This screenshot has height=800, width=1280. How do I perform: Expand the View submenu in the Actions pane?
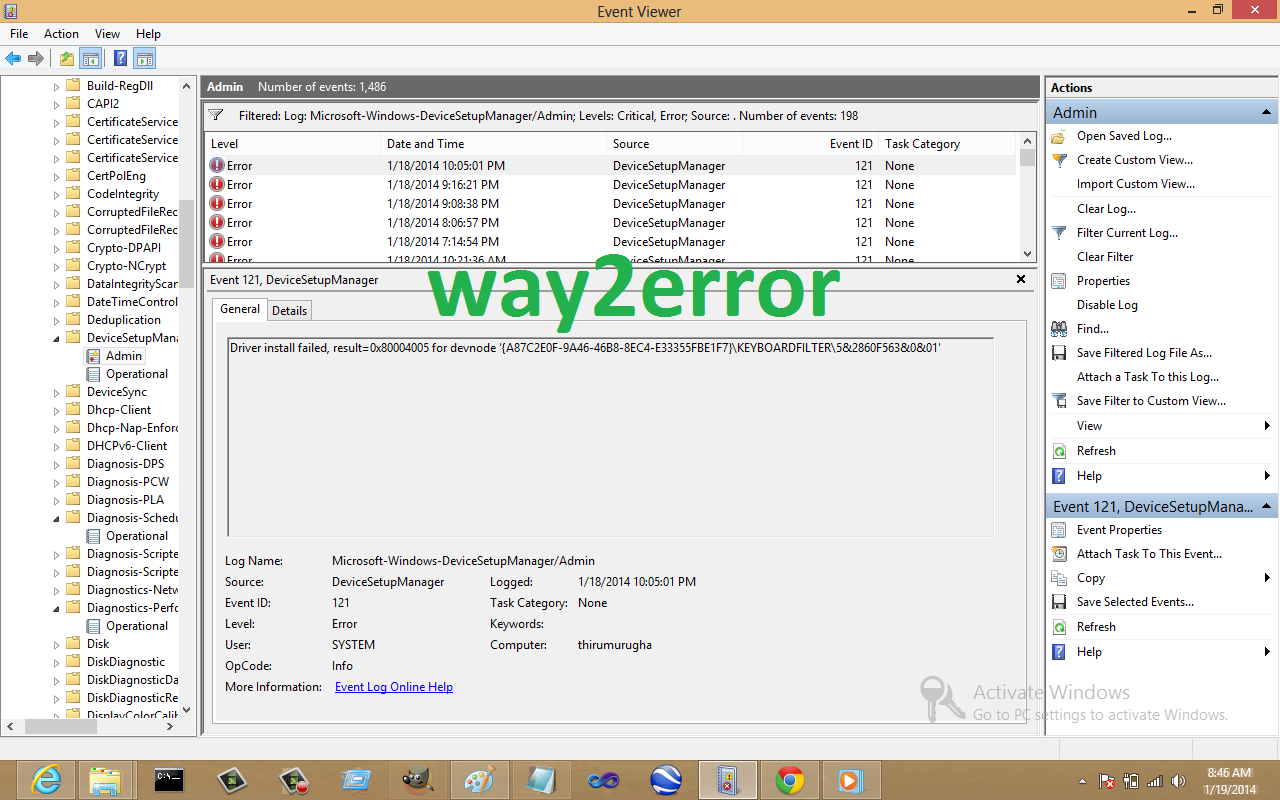tap(1091, 425)
